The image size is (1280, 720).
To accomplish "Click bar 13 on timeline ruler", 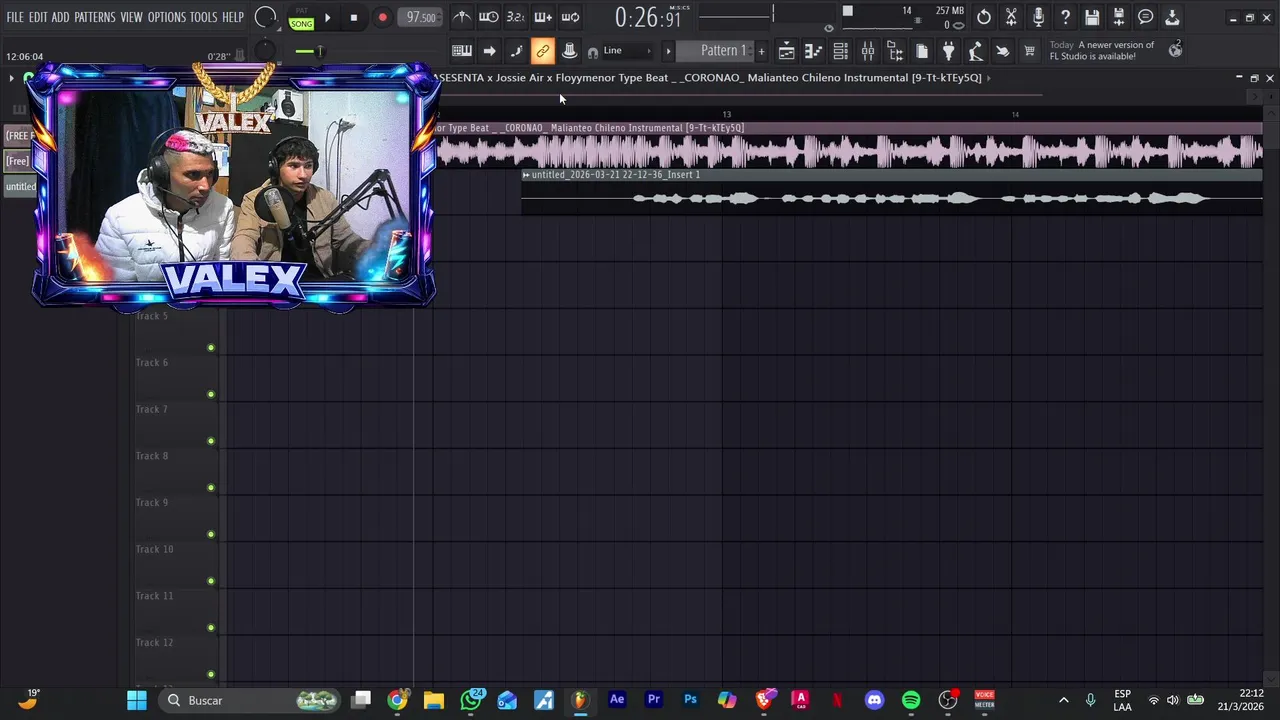I will click(x=727, y=115).
